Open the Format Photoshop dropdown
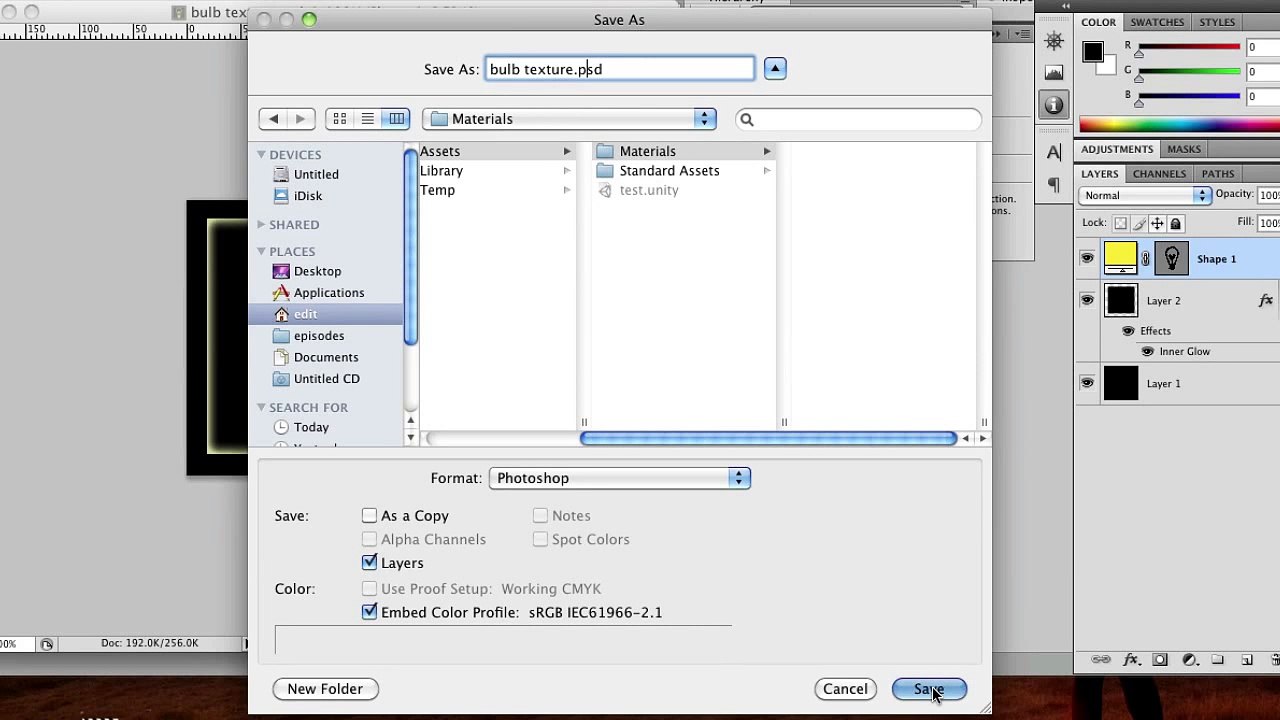This screenshot has width=1280, height=720. [x=620, y=478]
